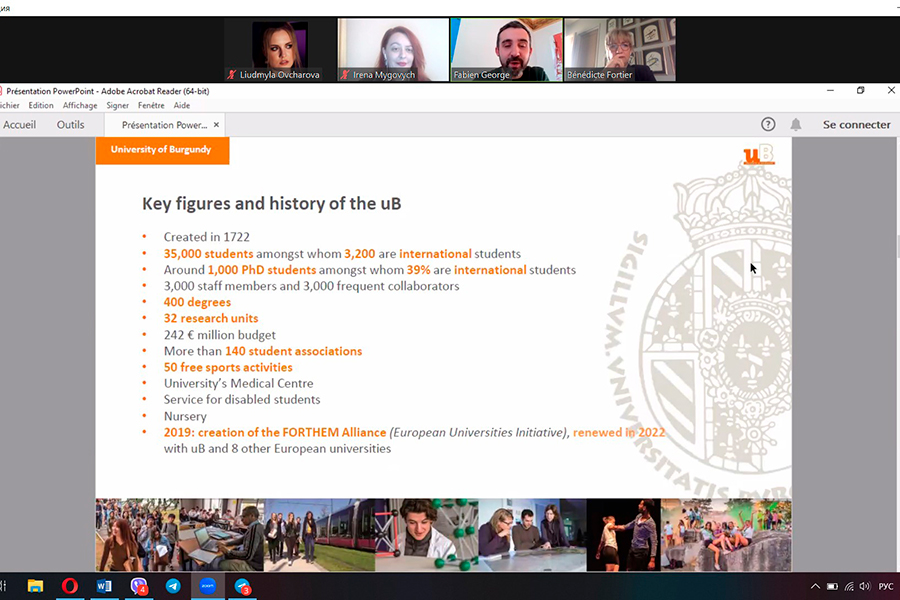Open the Signer menu
The height and width of the screenshot is (600, 900).
point(117,106)
